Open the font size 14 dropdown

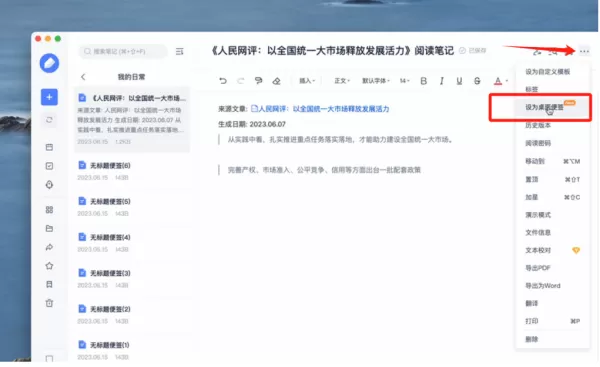point(404,81)
